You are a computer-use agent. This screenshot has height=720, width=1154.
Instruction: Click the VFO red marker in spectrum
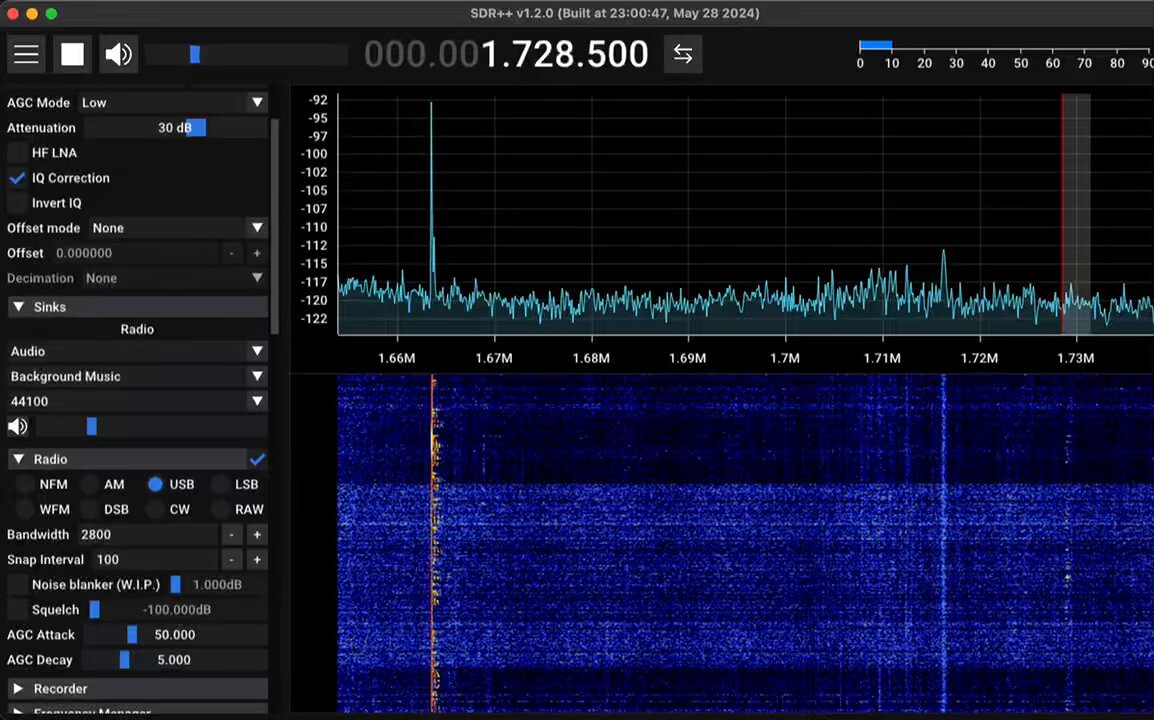coord(1062,213)
